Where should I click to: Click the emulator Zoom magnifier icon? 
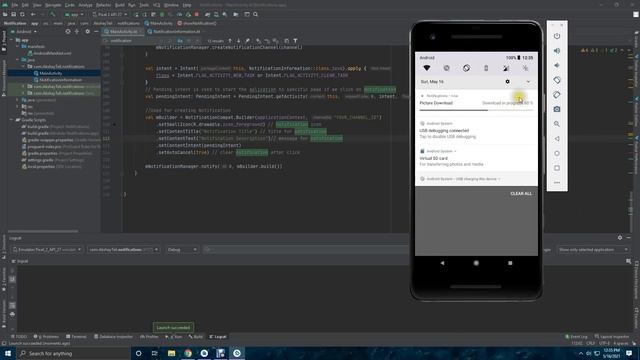coord(557,124)
